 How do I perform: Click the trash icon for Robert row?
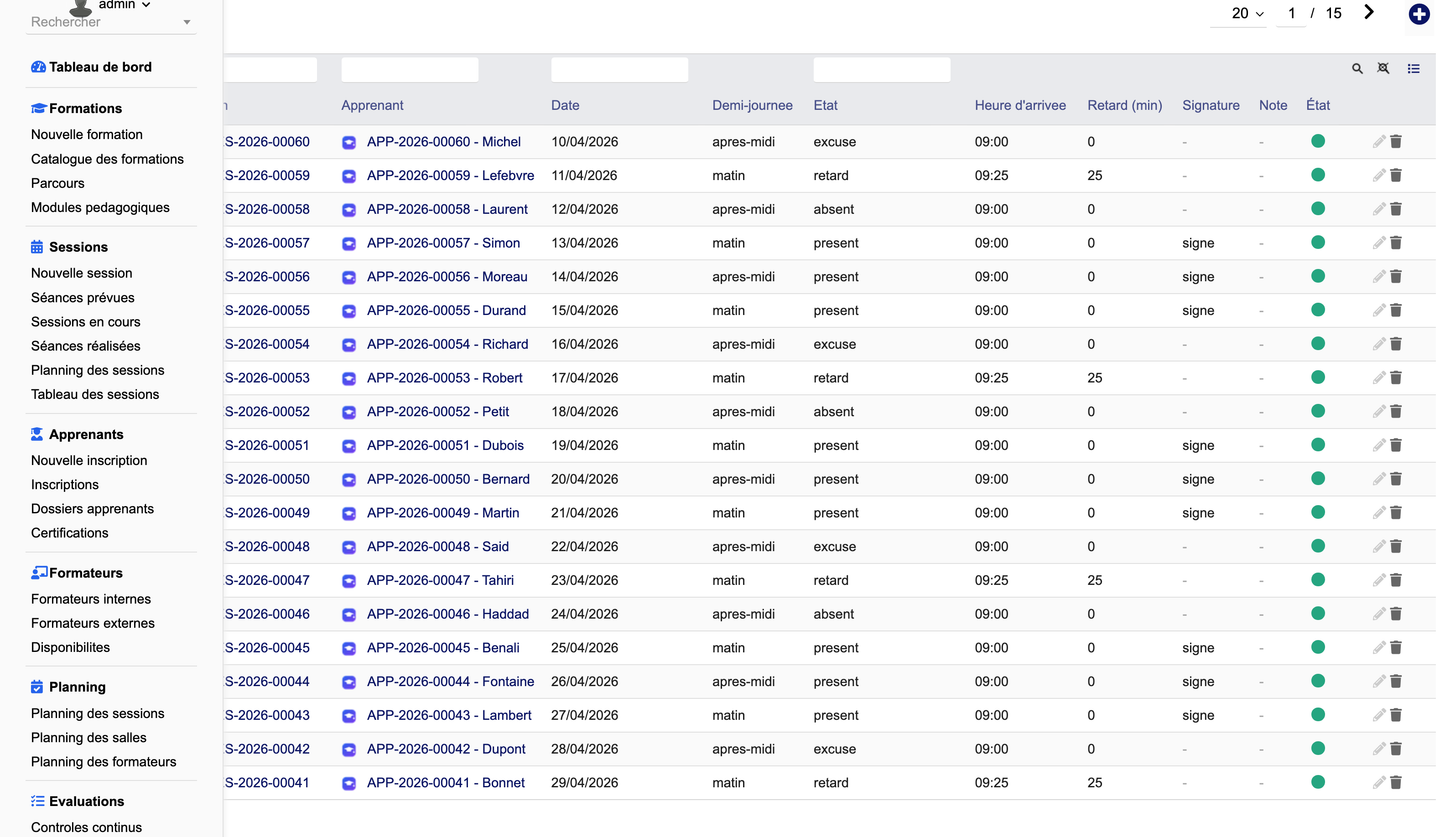1396,378
